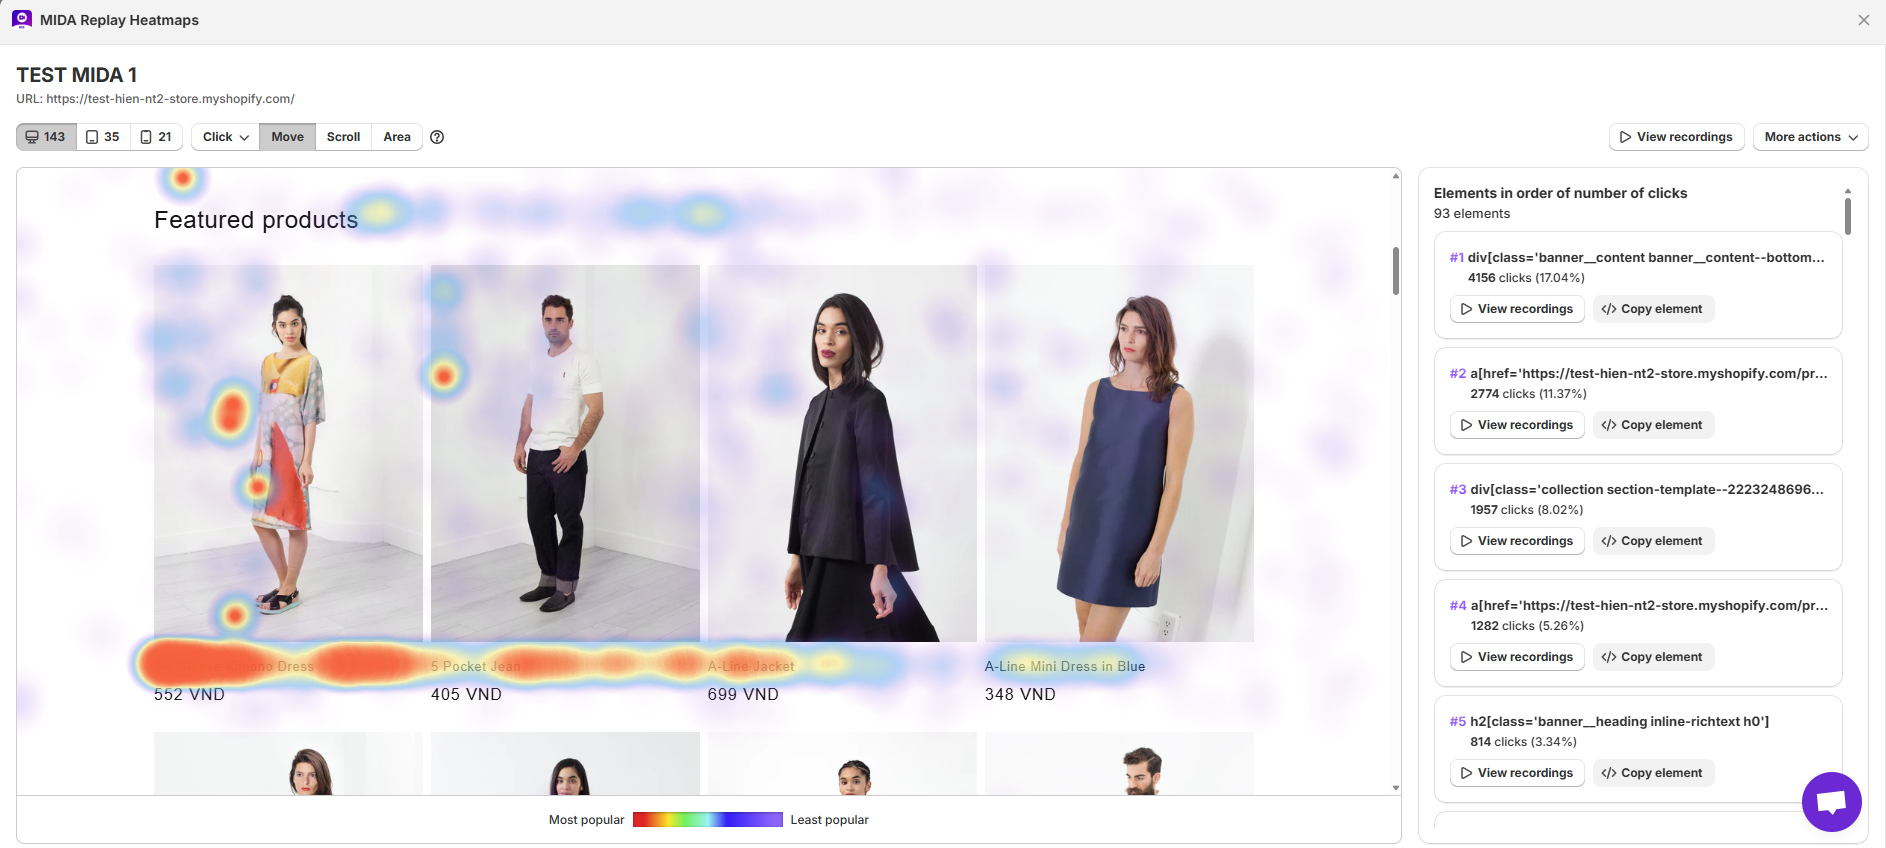This screenshot has width=1886, height=848.
Task: Click the popularity color gradient legend
Action: point(707,820)
